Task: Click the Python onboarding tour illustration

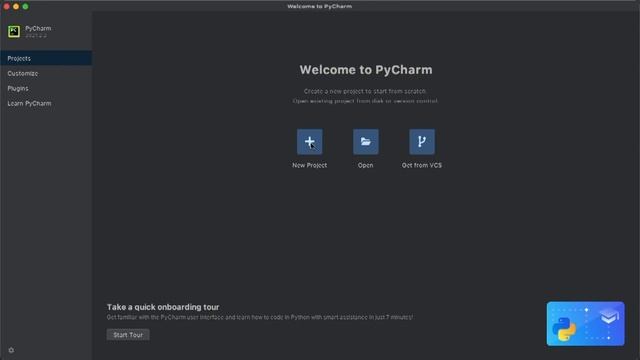Action: pyautogui.click(x=585, y=324)
